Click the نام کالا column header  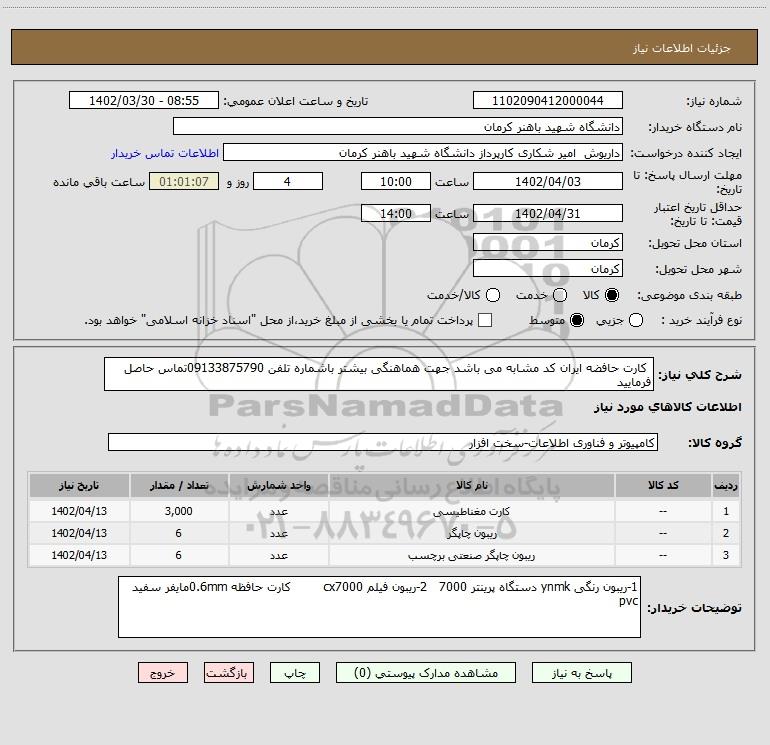pos(471,486)
